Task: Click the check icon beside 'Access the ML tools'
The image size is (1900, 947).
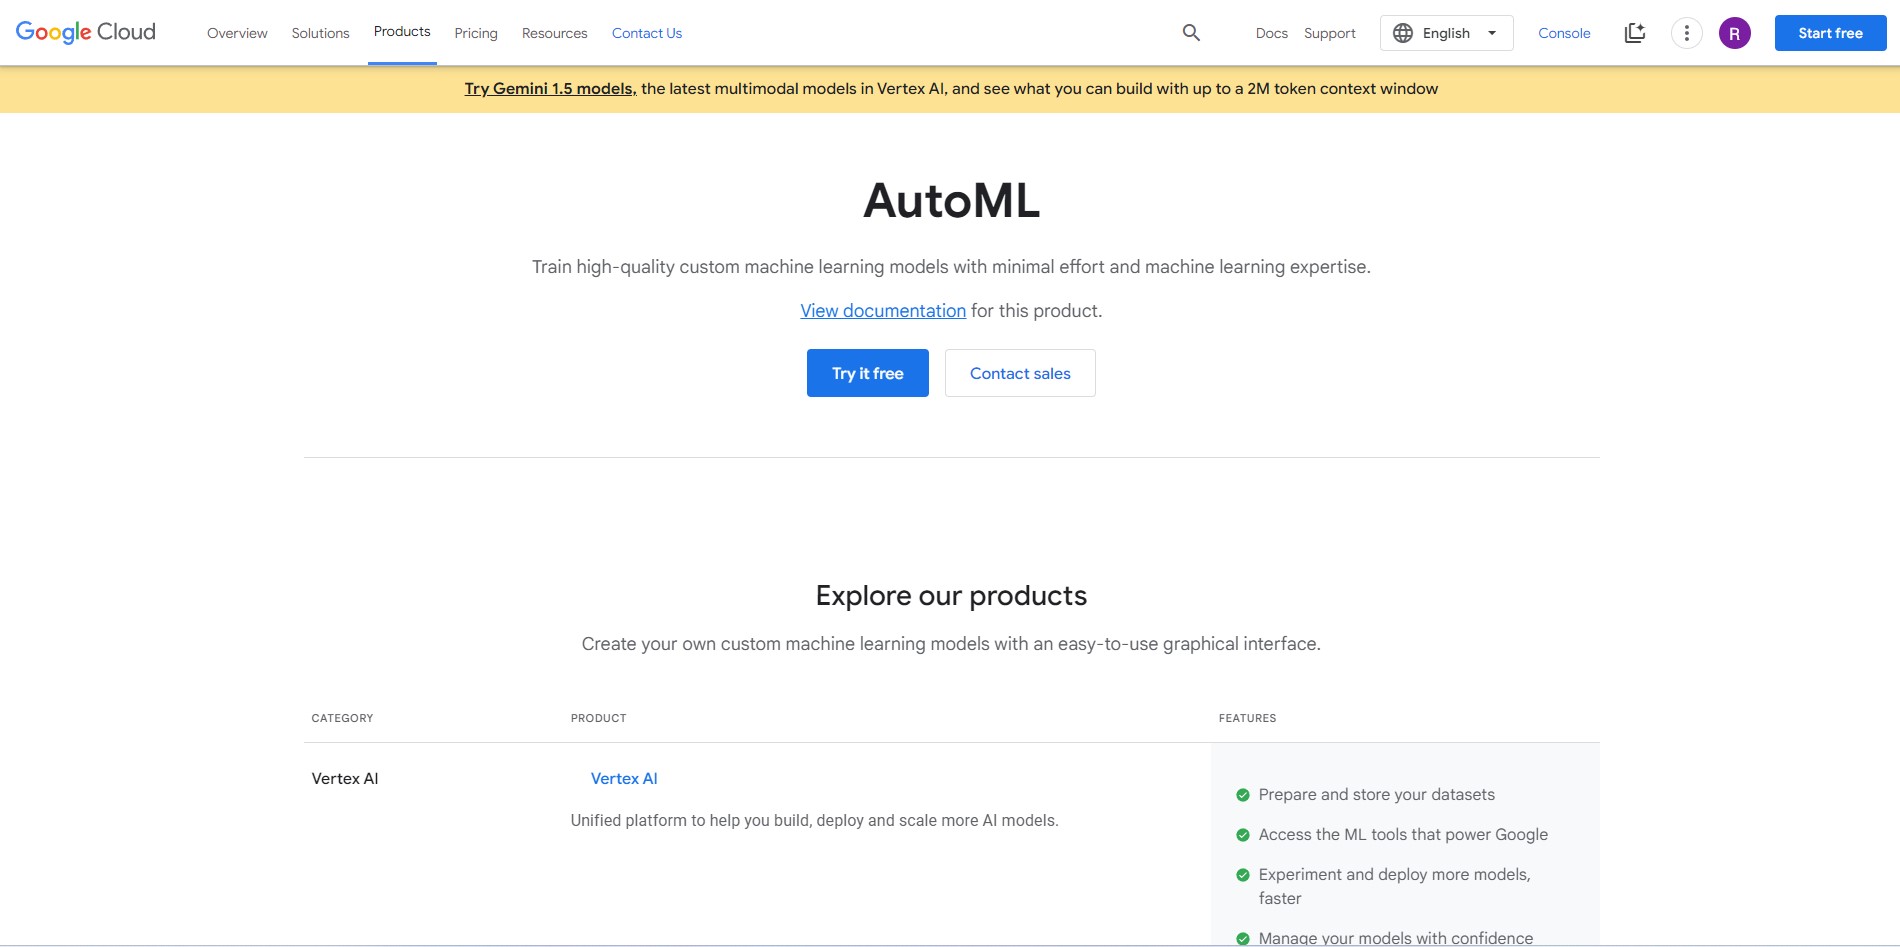Action: point(1243,835)
